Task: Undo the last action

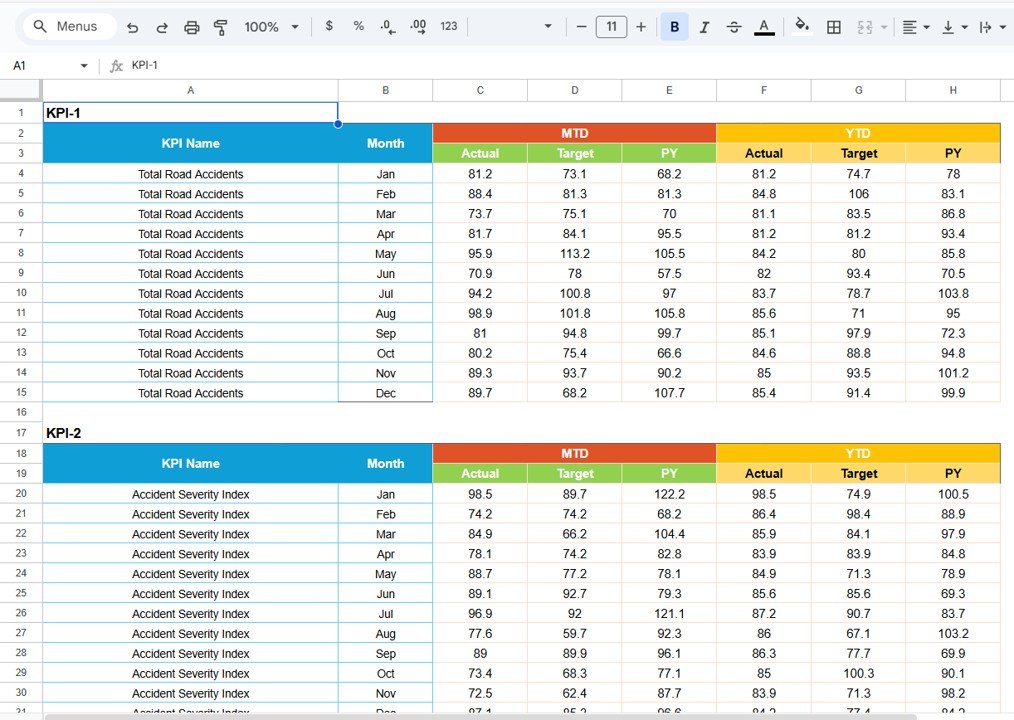Action: pos(132,27)
